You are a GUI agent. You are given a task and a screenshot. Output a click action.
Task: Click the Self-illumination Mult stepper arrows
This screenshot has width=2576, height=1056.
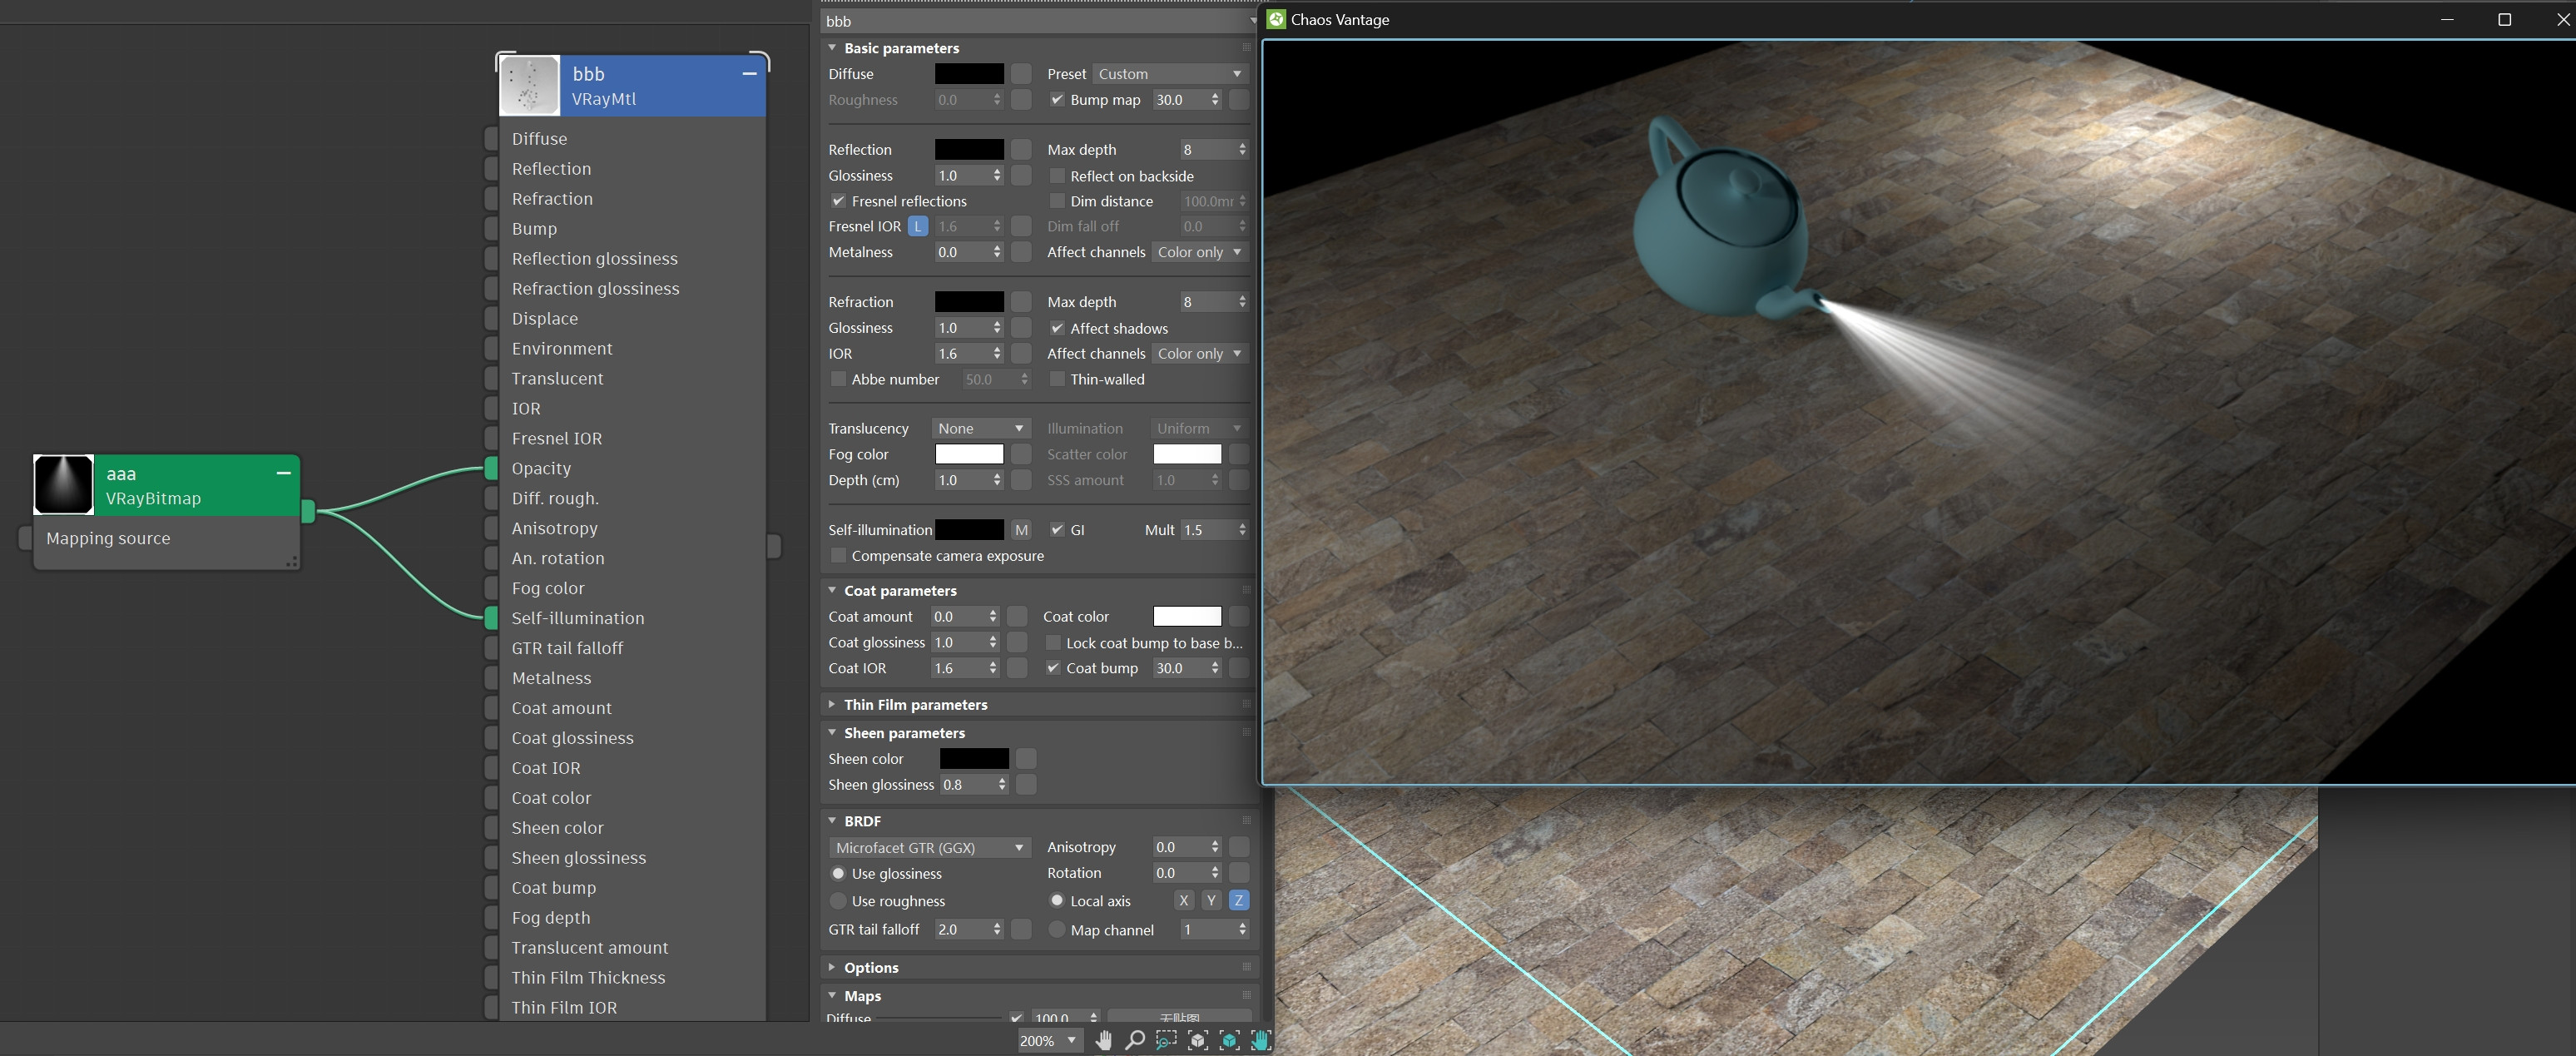pyautogui.click(x=1242, y=530)
